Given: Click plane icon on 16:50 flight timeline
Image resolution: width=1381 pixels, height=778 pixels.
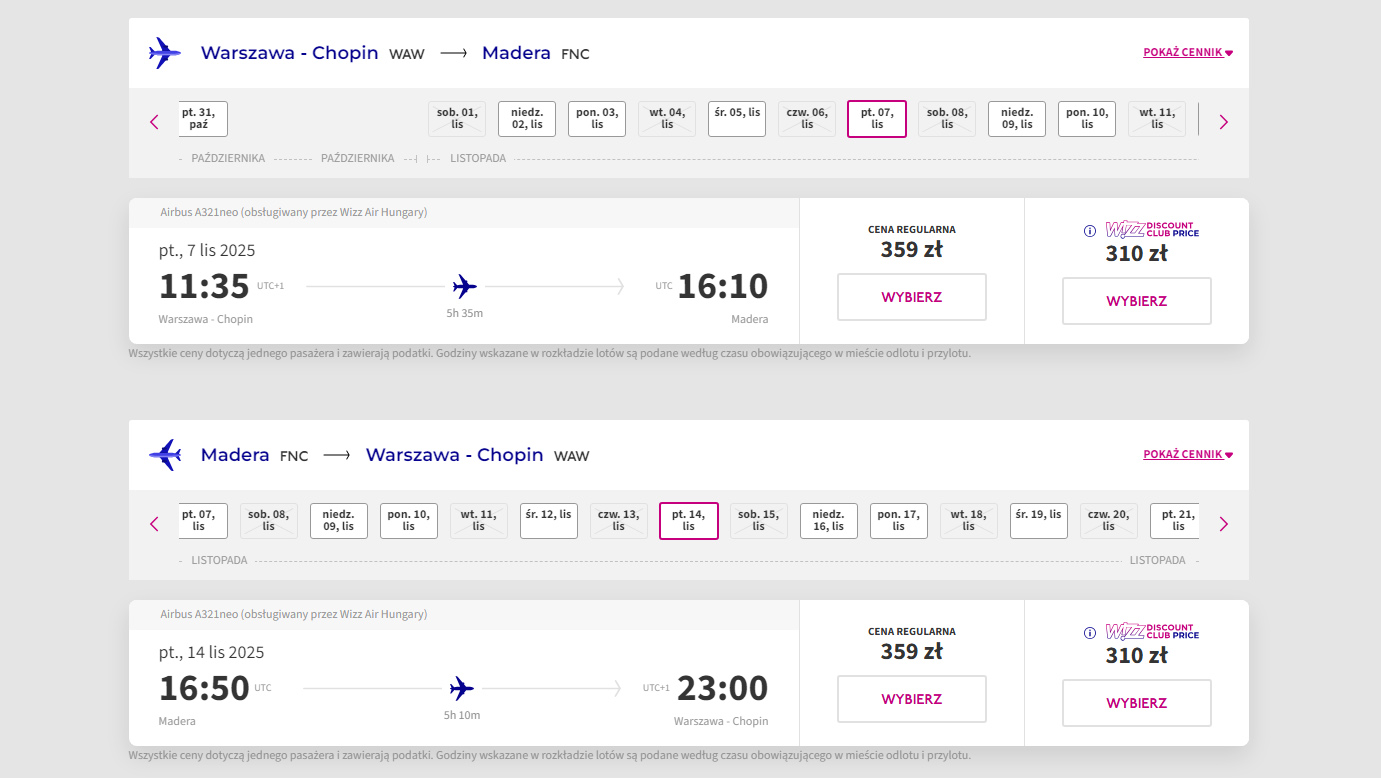Looking at the screenshot, I should coord(461,689).
